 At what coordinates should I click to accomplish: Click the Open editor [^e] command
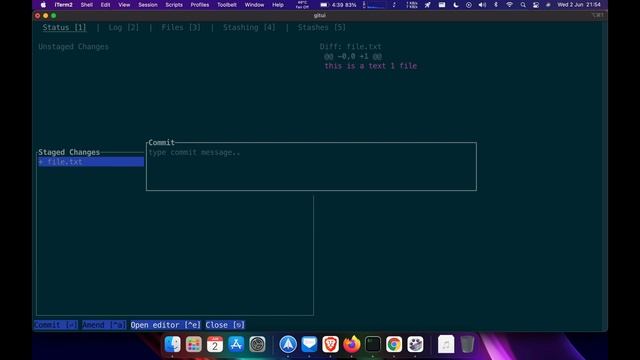click(x=166, y=325)
